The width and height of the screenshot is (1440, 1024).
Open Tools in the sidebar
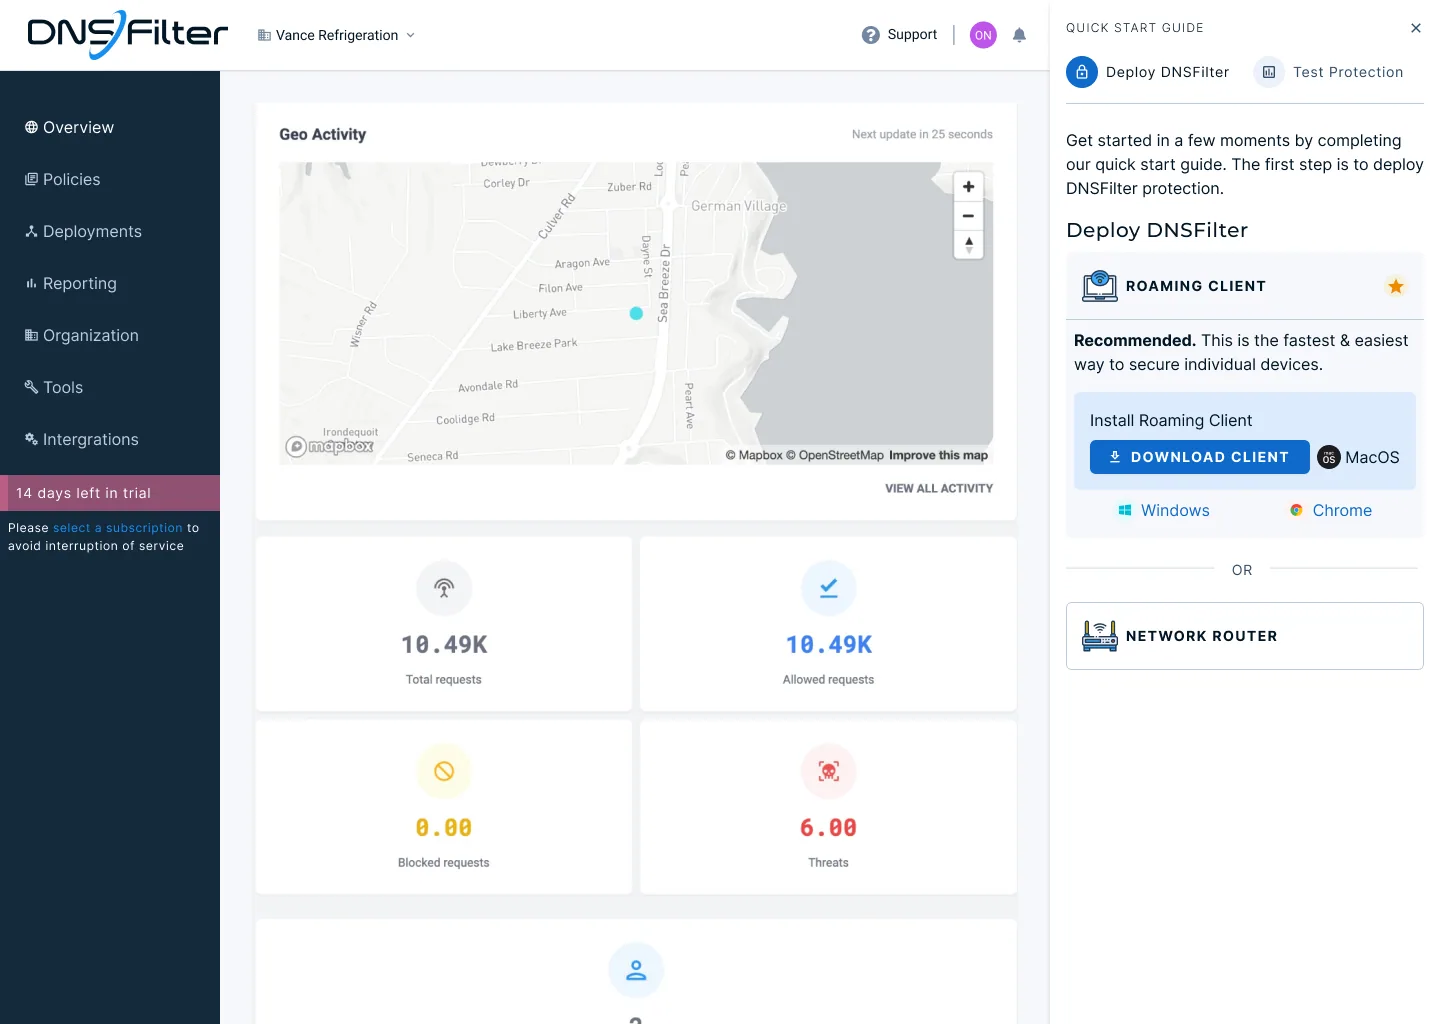[x=54, y=387]
